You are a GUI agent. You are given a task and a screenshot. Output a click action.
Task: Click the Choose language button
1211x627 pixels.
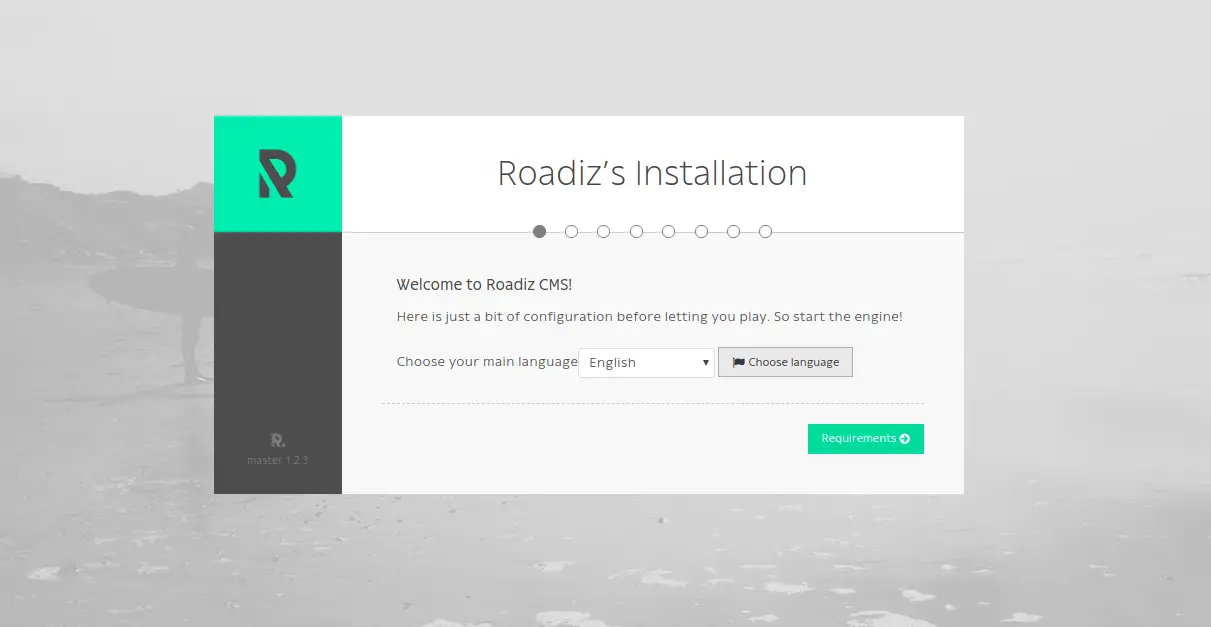785,362
